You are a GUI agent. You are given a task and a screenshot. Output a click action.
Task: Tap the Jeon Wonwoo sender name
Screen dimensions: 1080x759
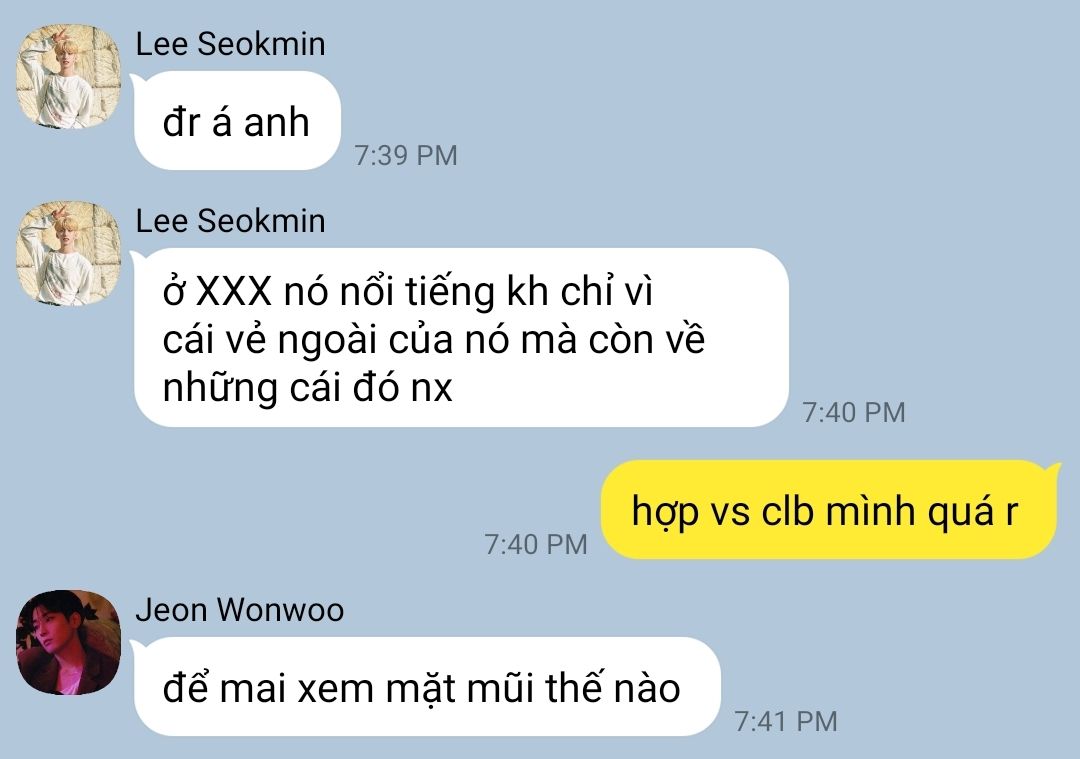tap(239, 610)
